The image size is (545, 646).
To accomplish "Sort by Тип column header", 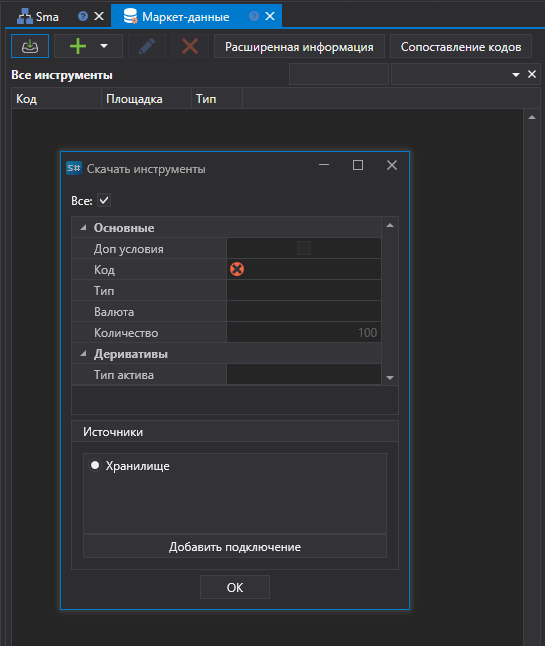I will pyautogui.click(x=217, y=99).
